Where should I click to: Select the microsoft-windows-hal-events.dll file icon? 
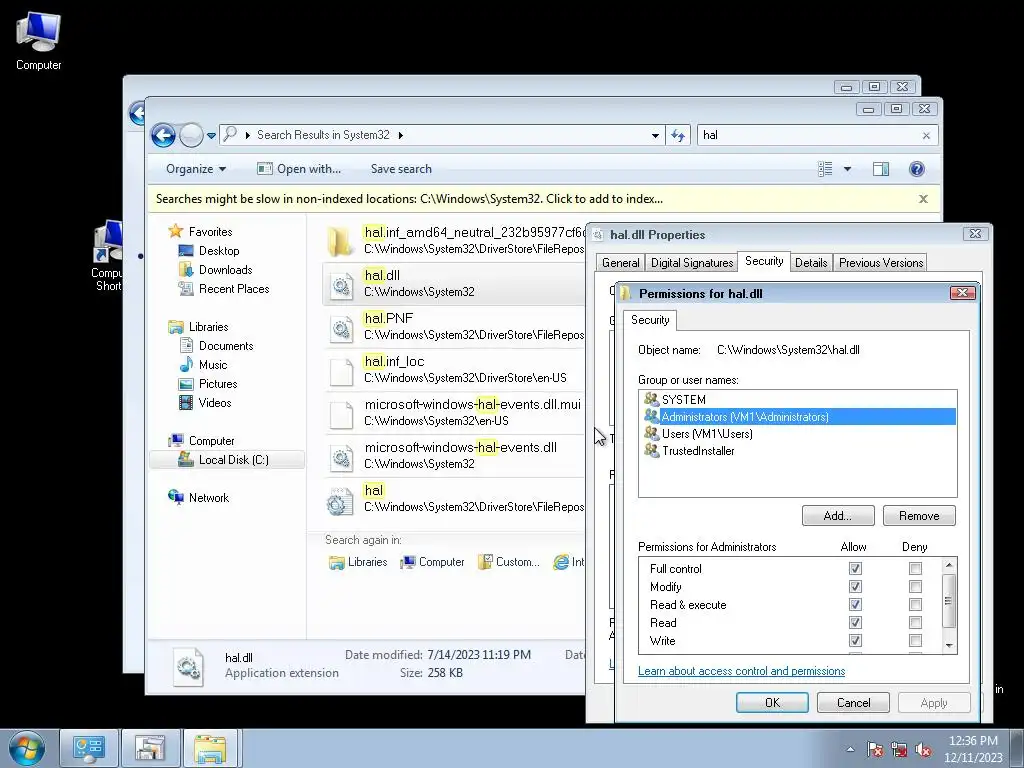click(x=340, y=456)
